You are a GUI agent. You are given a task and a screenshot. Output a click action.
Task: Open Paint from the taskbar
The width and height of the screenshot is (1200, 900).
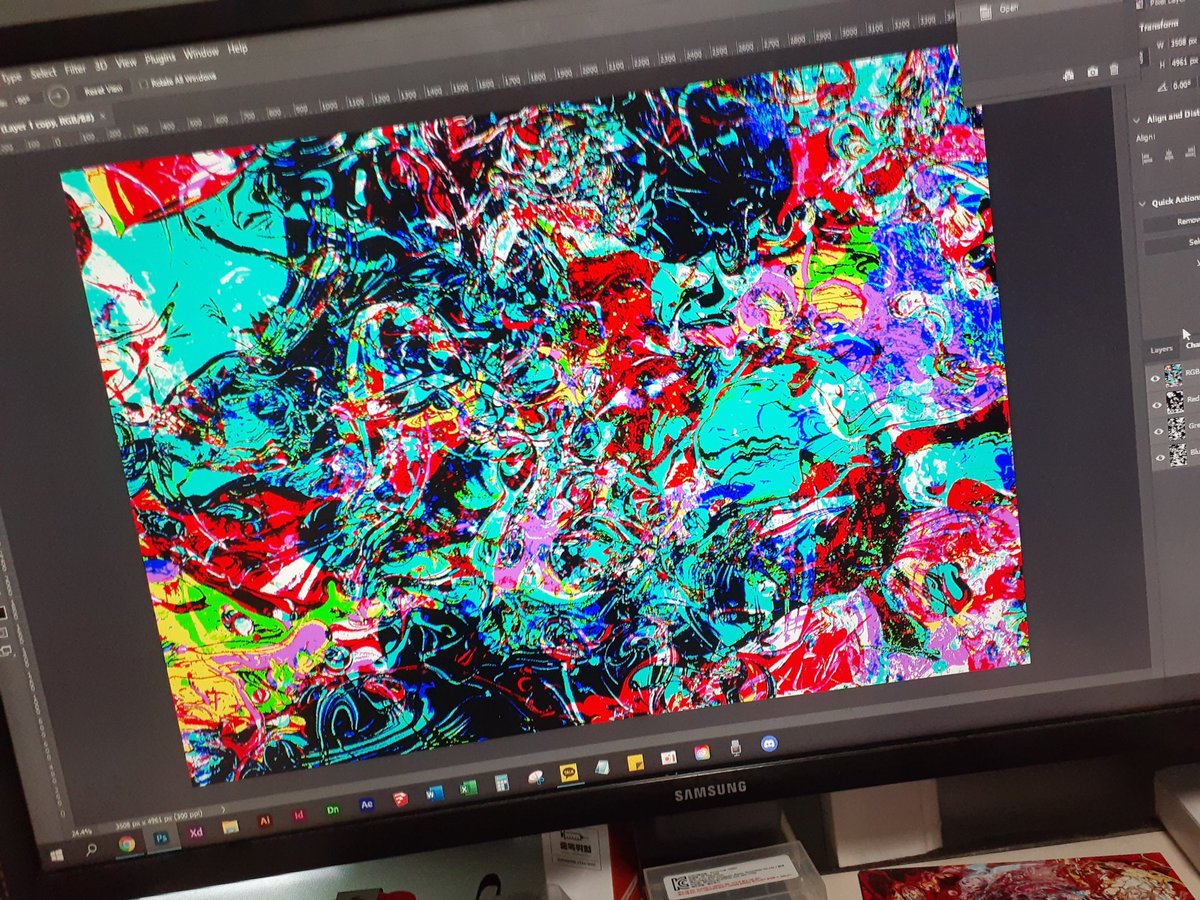(535, 777)
